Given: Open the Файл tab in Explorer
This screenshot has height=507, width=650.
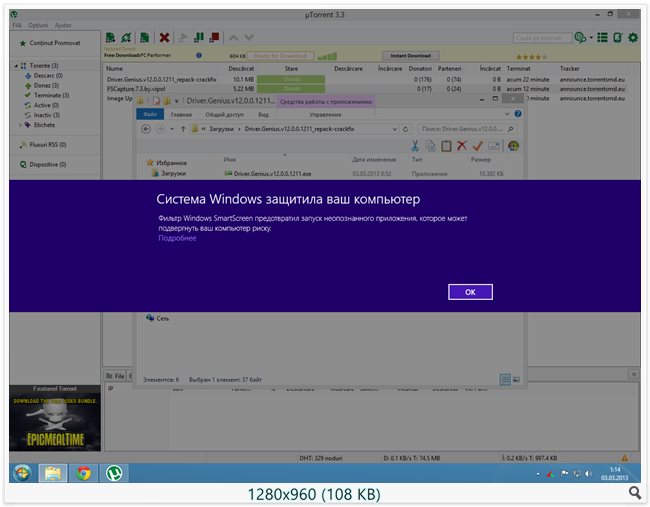Looking at the screenshot, I should coord(150,114).
